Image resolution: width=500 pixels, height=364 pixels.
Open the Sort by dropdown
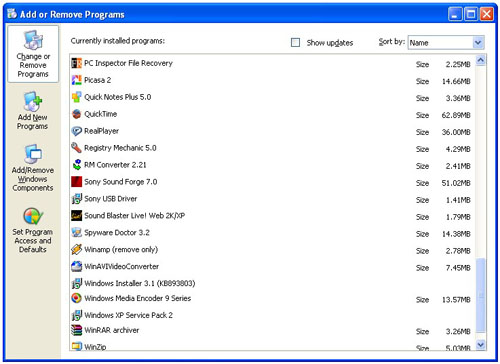478,43
